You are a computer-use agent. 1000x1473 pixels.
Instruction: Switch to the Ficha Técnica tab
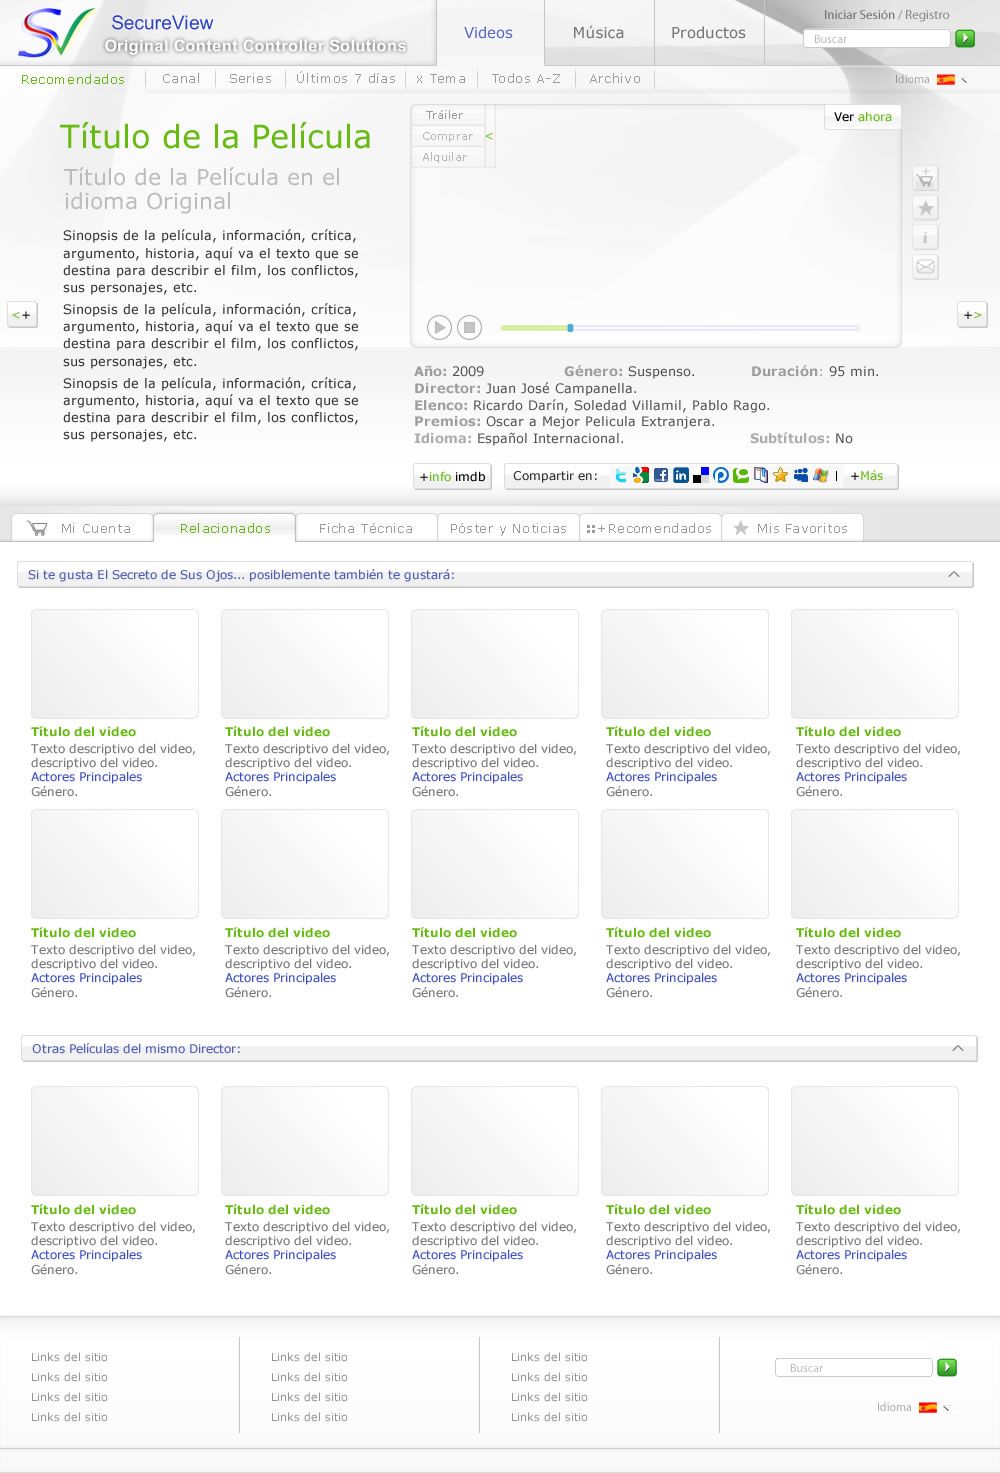pyautogui.click(x=366, y=528)
